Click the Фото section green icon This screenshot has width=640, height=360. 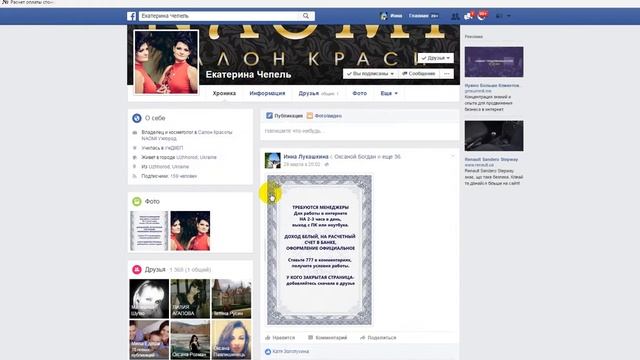(x=137, y=201)
